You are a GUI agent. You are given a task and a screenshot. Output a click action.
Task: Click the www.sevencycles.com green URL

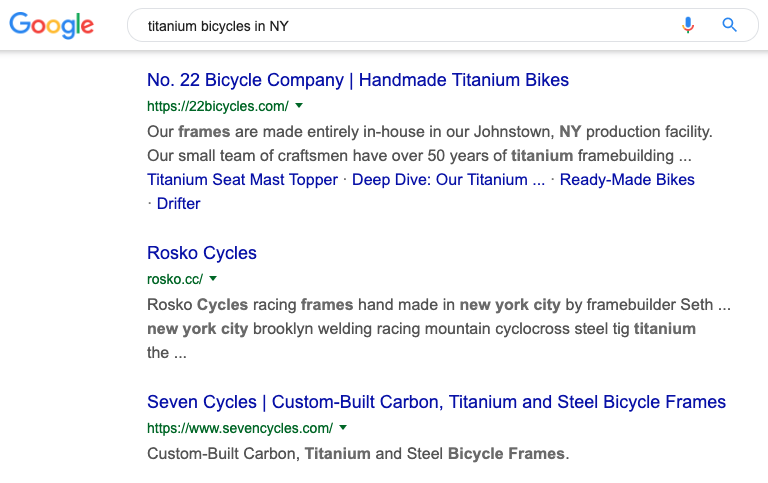[240, 428]
